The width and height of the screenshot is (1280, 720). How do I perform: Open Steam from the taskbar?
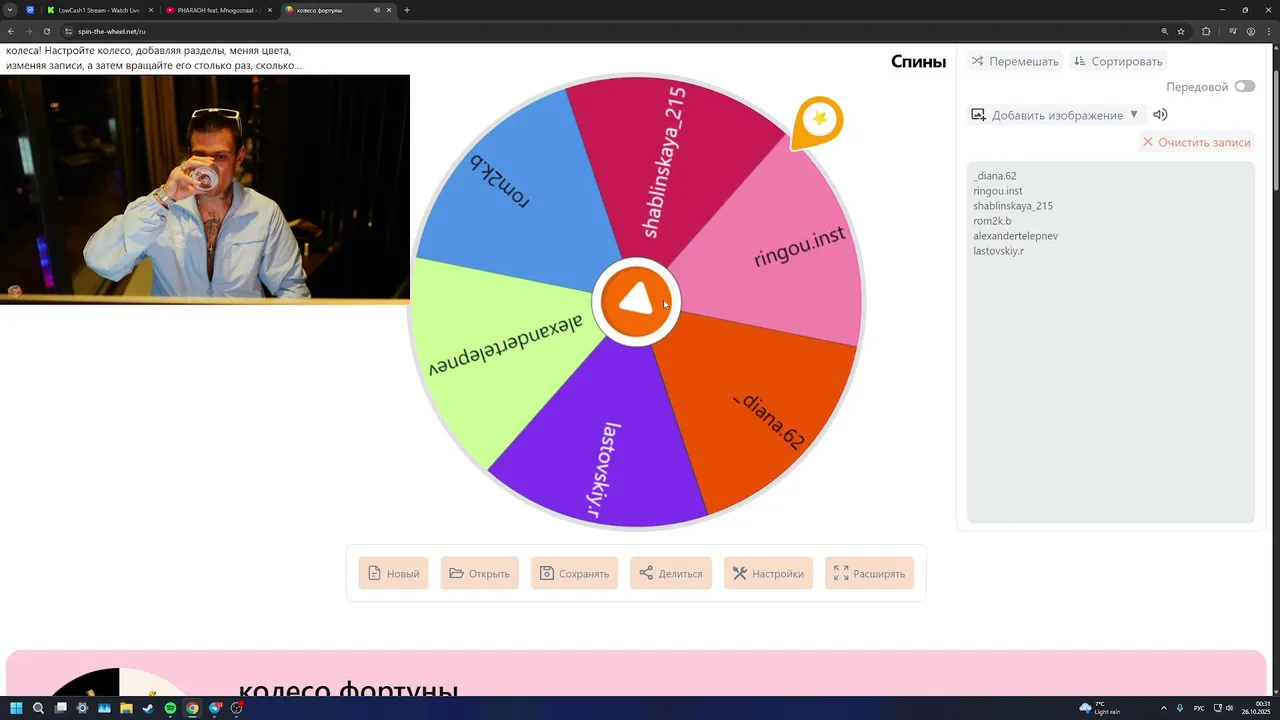(x=148, y=708)
